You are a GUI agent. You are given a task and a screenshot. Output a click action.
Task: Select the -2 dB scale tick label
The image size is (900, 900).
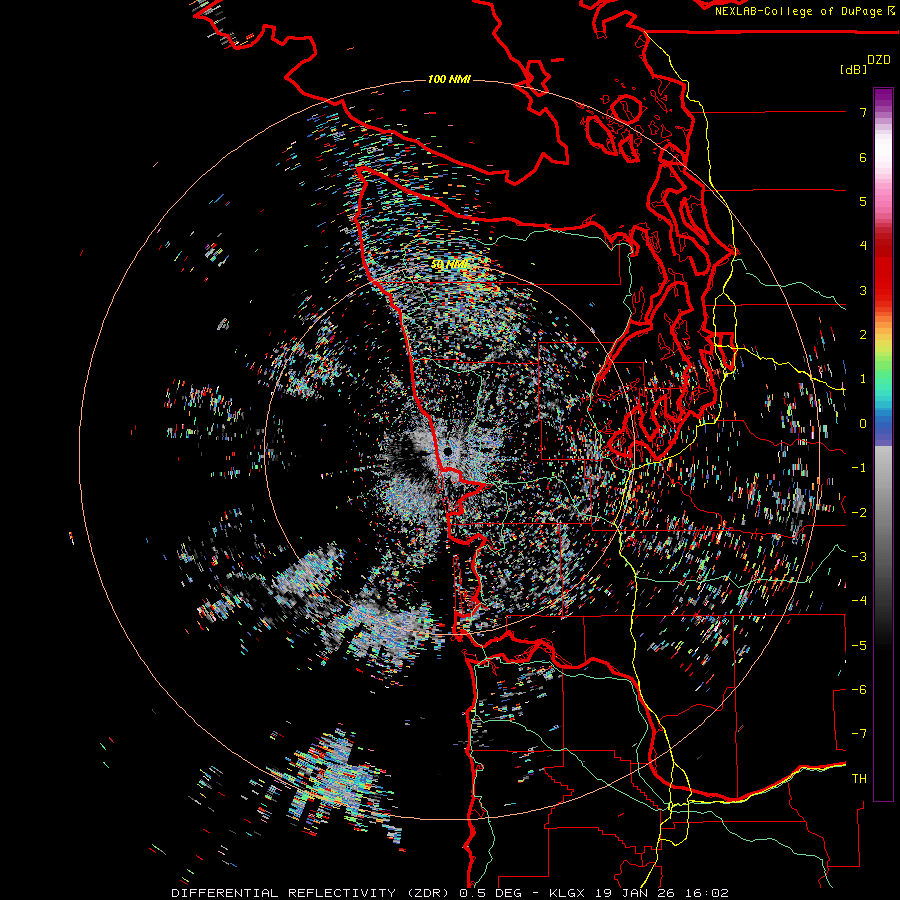tap(859, 513)
